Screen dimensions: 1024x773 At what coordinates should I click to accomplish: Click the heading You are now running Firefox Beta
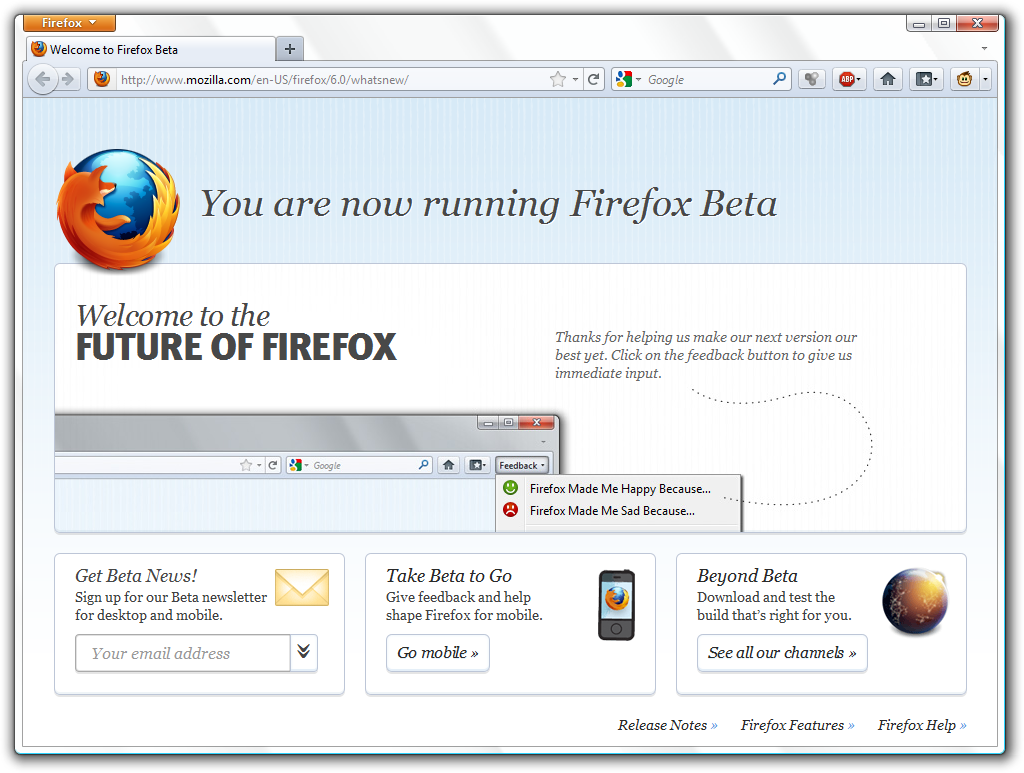pyautogui.click(x=488, y=204)
